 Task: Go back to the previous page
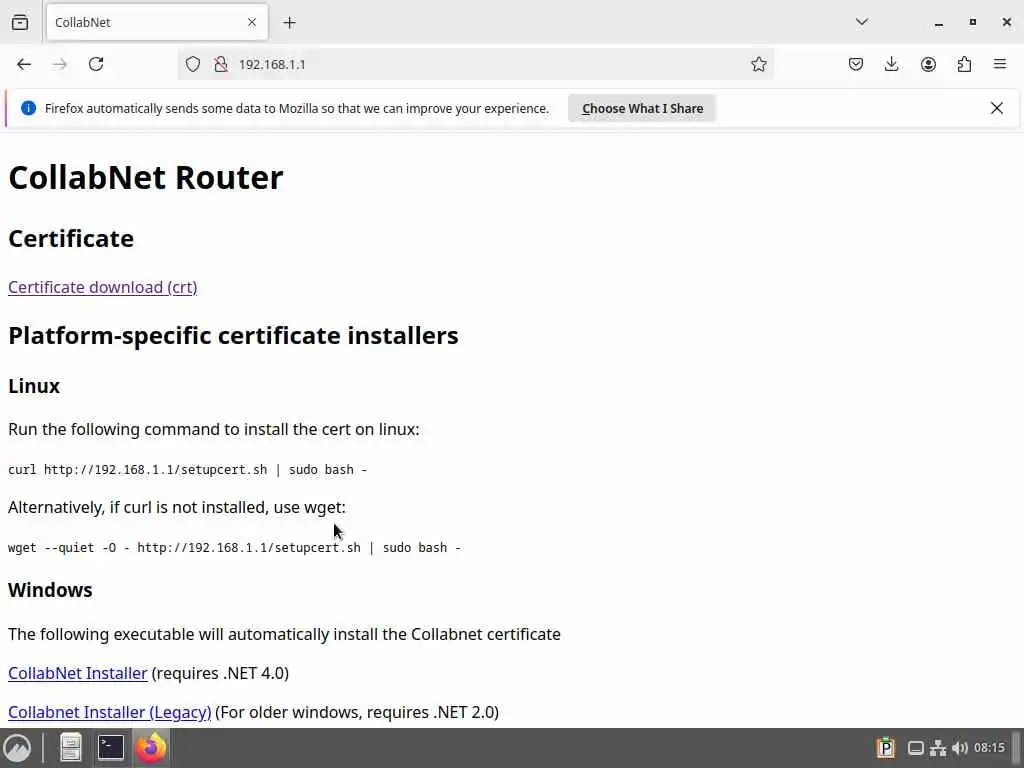24,64
